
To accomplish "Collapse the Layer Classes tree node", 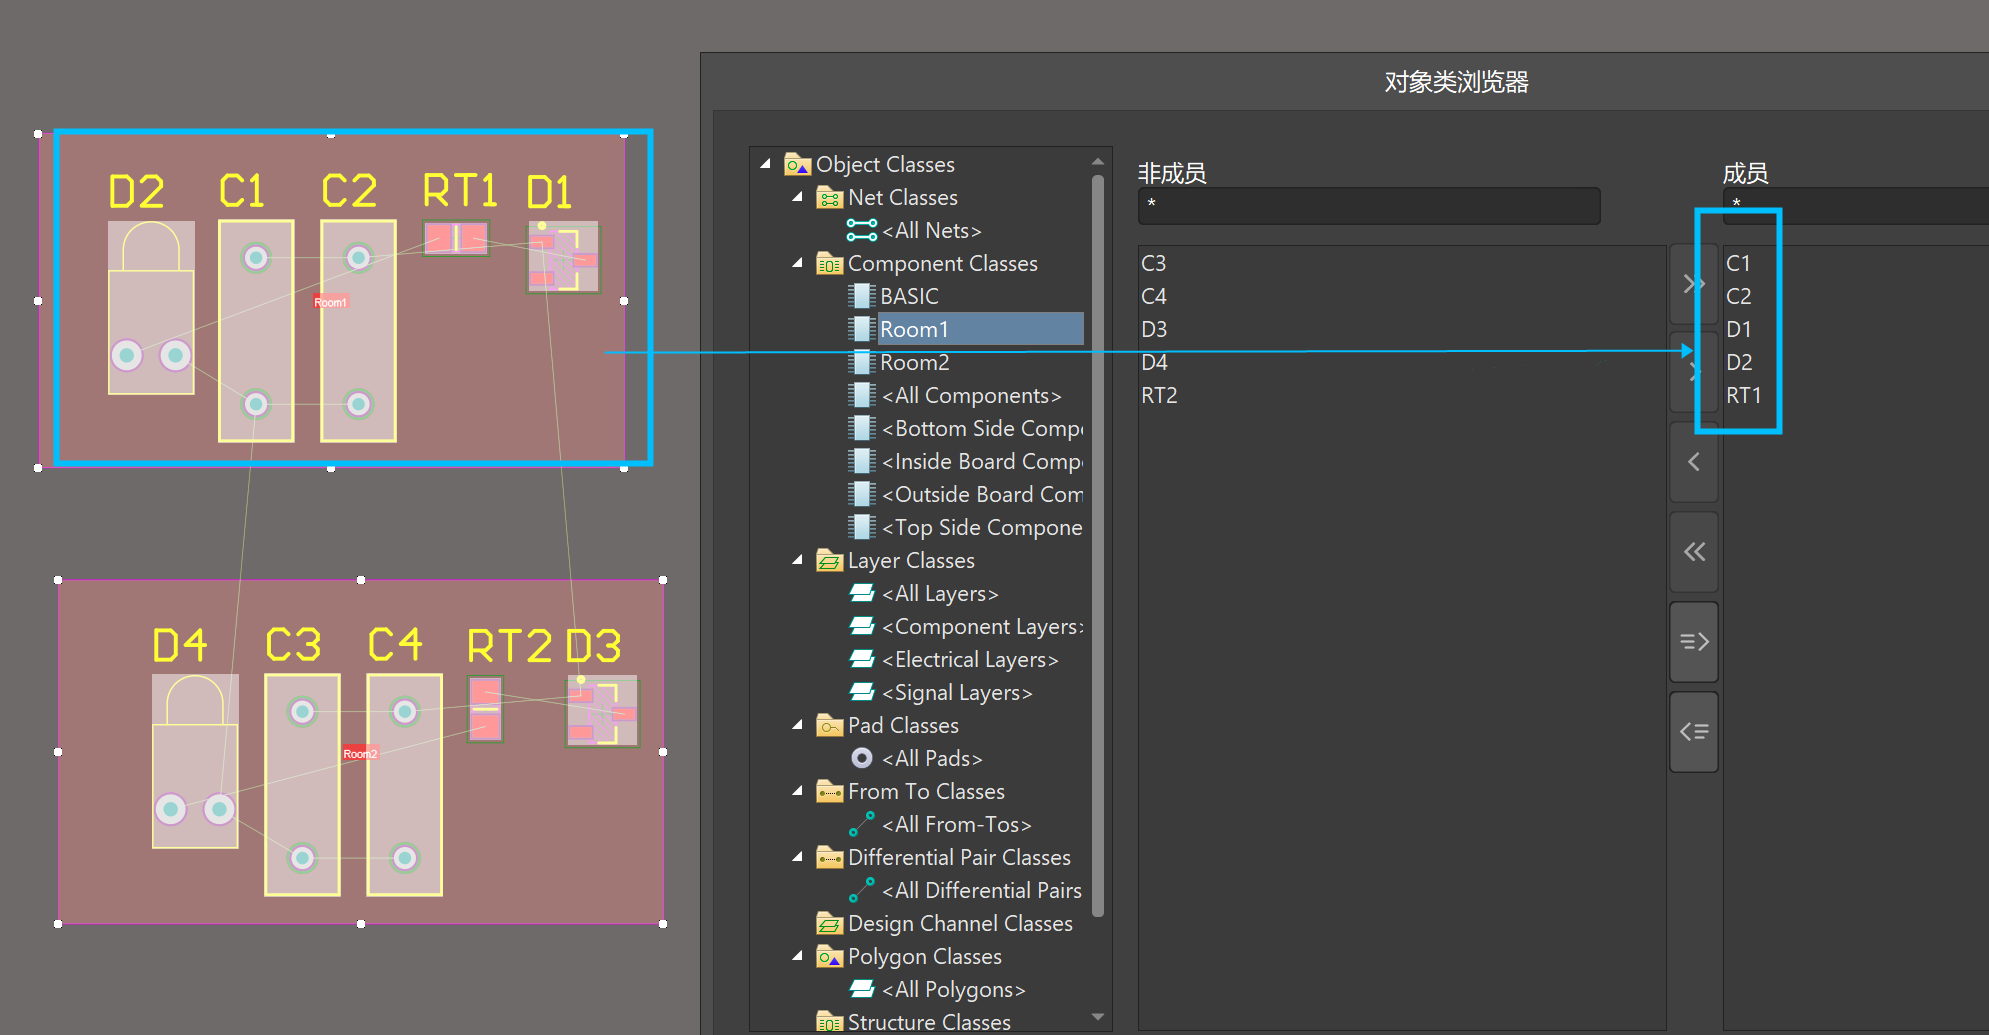I will click(x=798, y=560).
